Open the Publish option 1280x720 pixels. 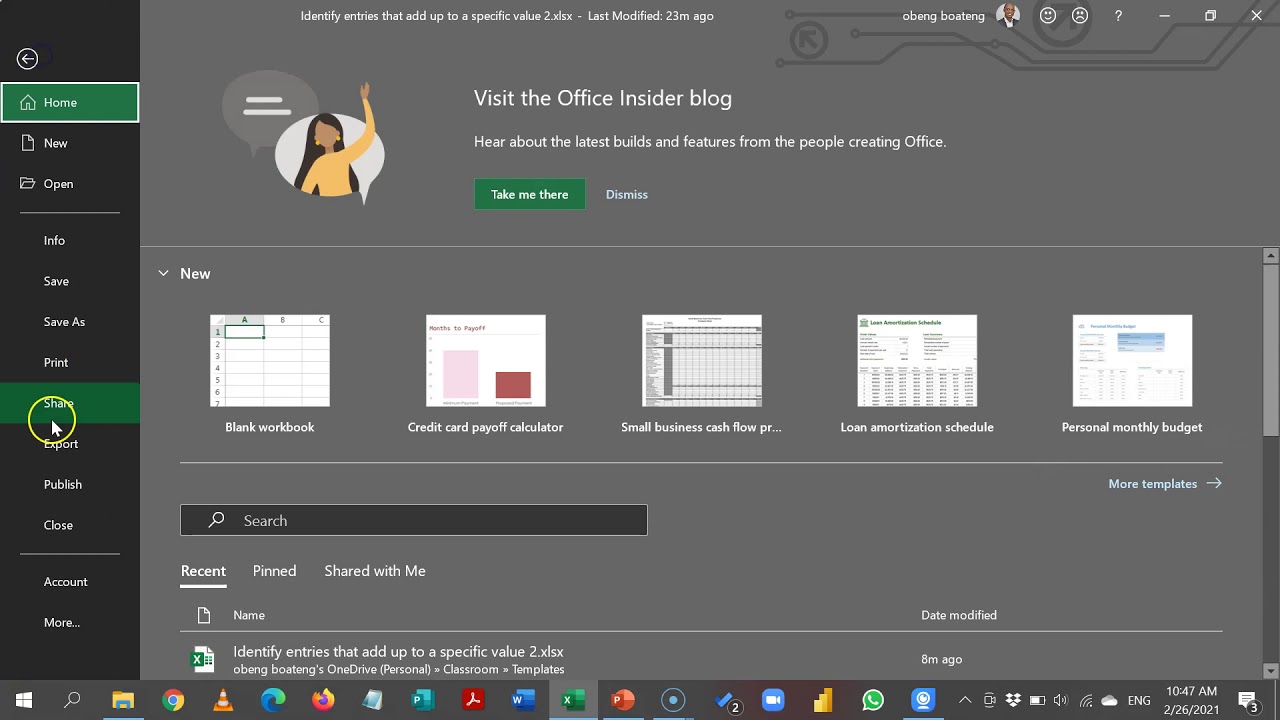70,484
